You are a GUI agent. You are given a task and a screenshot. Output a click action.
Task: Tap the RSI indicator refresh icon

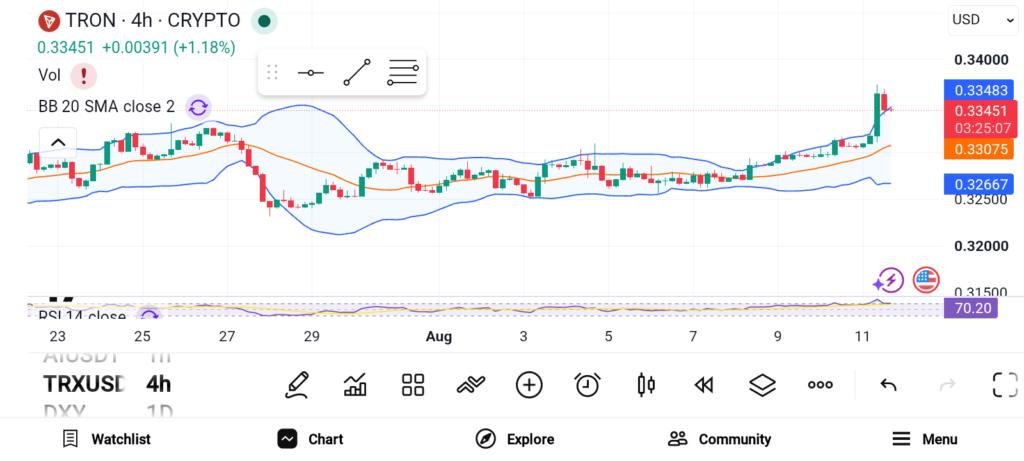coord(150,316)
